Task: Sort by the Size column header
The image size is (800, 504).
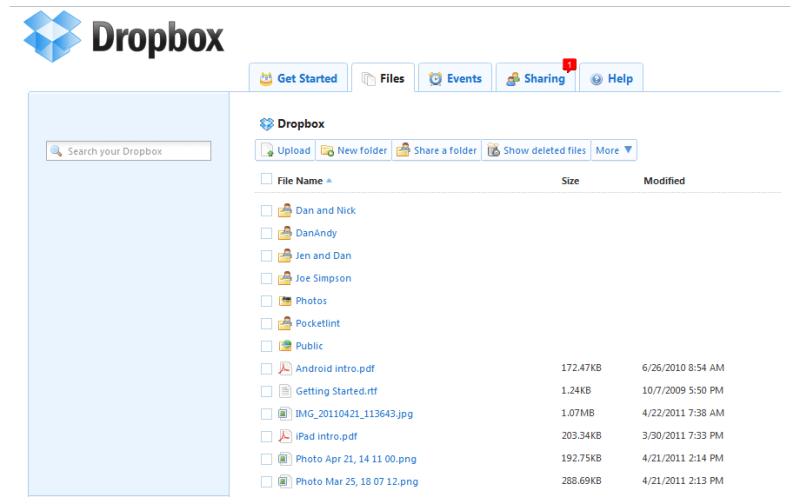Action: tap(570, 181)
